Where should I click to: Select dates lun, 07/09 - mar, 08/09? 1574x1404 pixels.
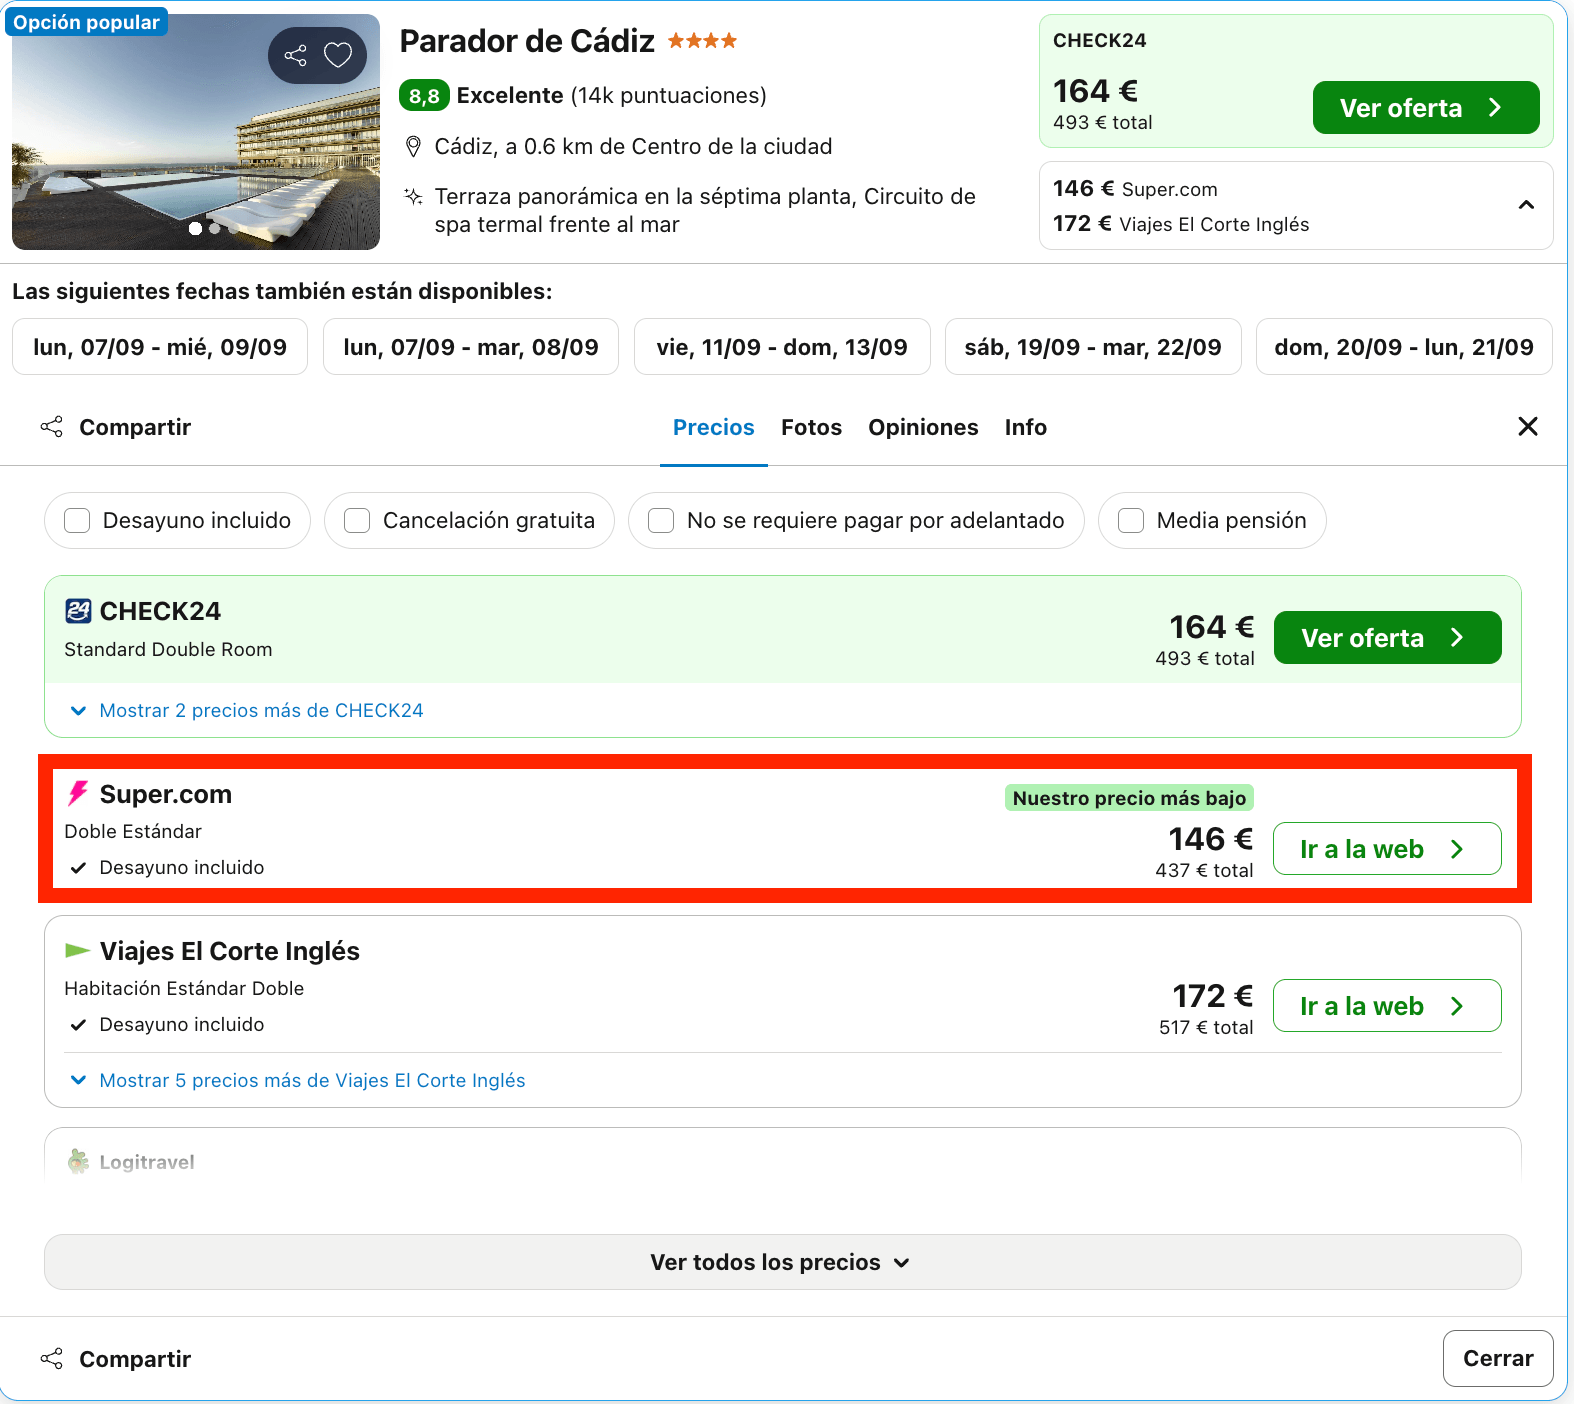(471, 347)
